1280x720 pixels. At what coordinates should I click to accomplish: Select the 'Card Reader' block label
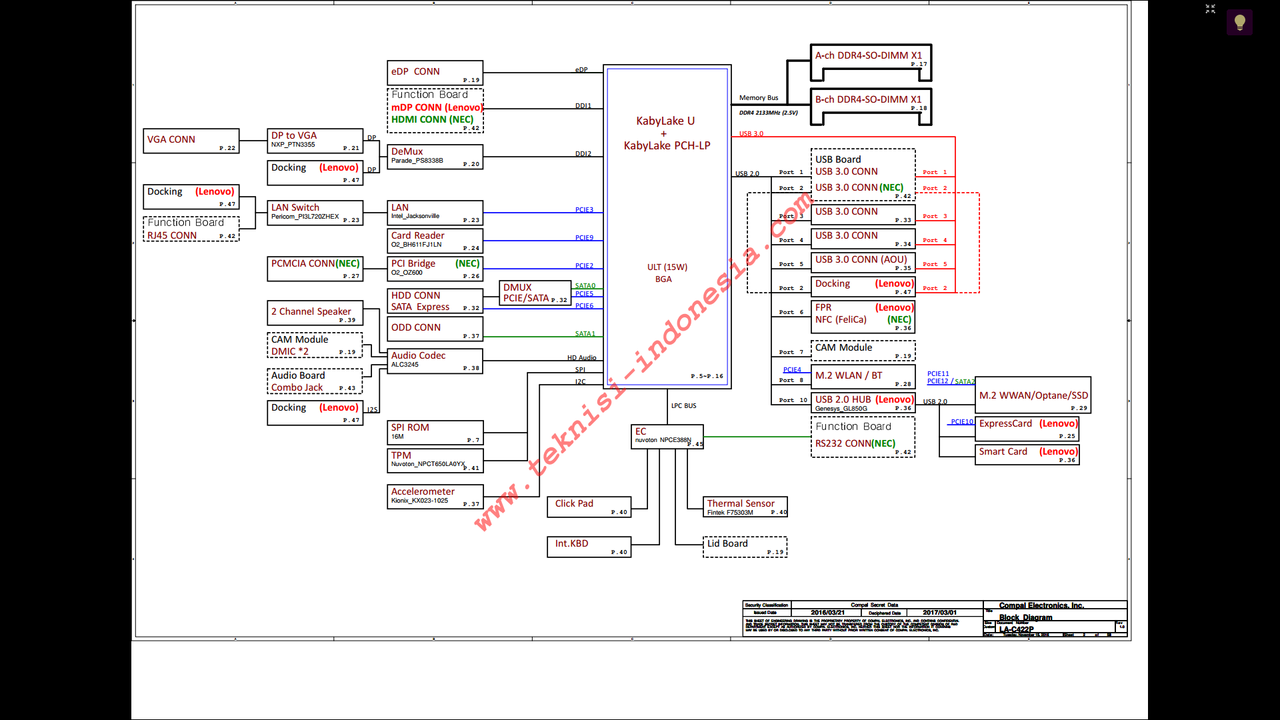418,235
